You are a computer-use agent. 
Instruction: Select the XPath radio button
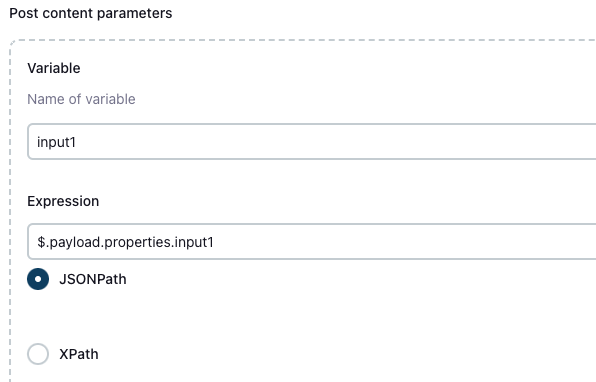(38, 354)
